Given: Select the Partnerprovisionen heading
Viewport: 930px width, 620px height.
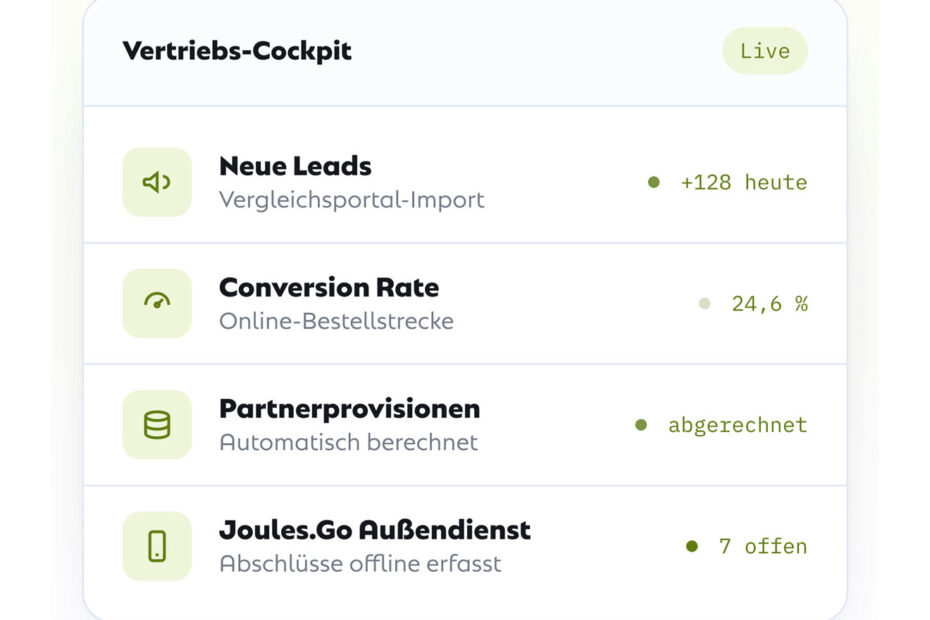Looking at the screenshot, I should click(349, 409).
